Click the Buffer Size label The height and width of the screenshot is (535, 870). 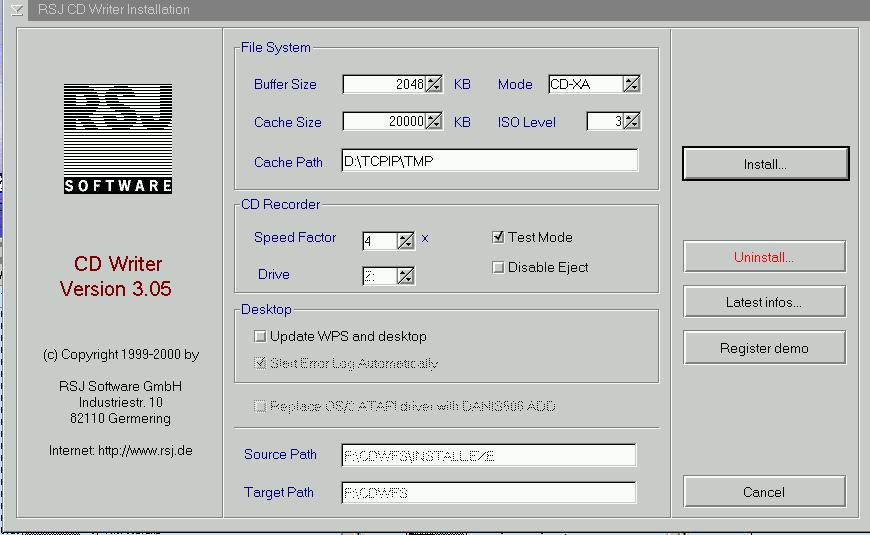coord(285,84)
